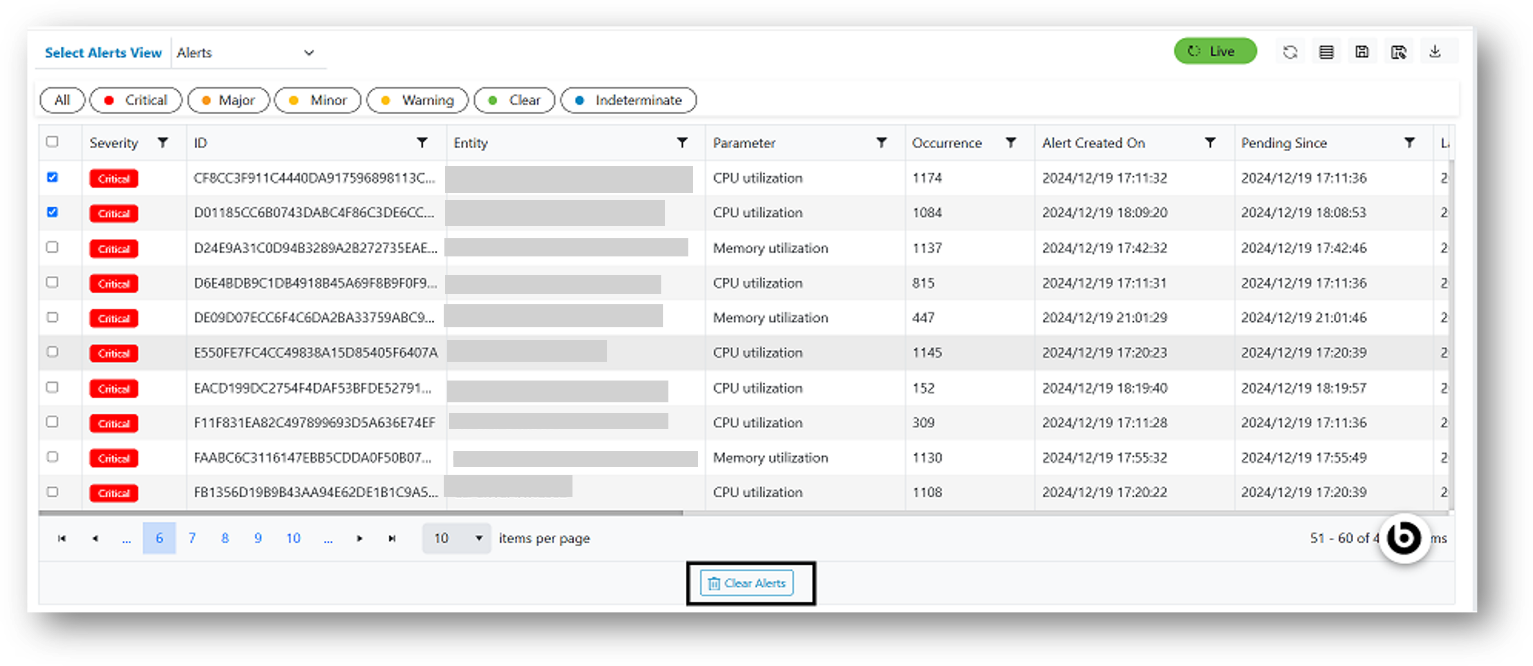Go to page 9

point(258,538)
